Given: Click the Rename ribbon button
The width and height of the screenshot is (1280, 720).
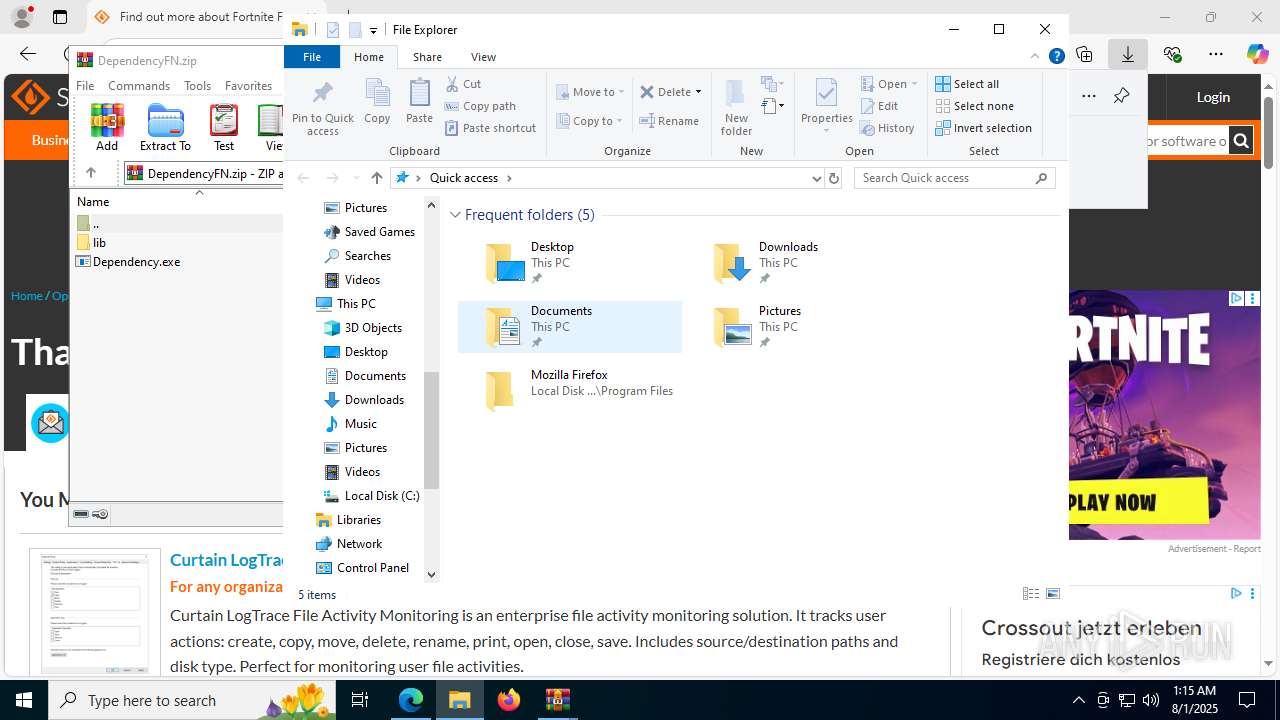Looking at the screenshot, I should (669, 121).
